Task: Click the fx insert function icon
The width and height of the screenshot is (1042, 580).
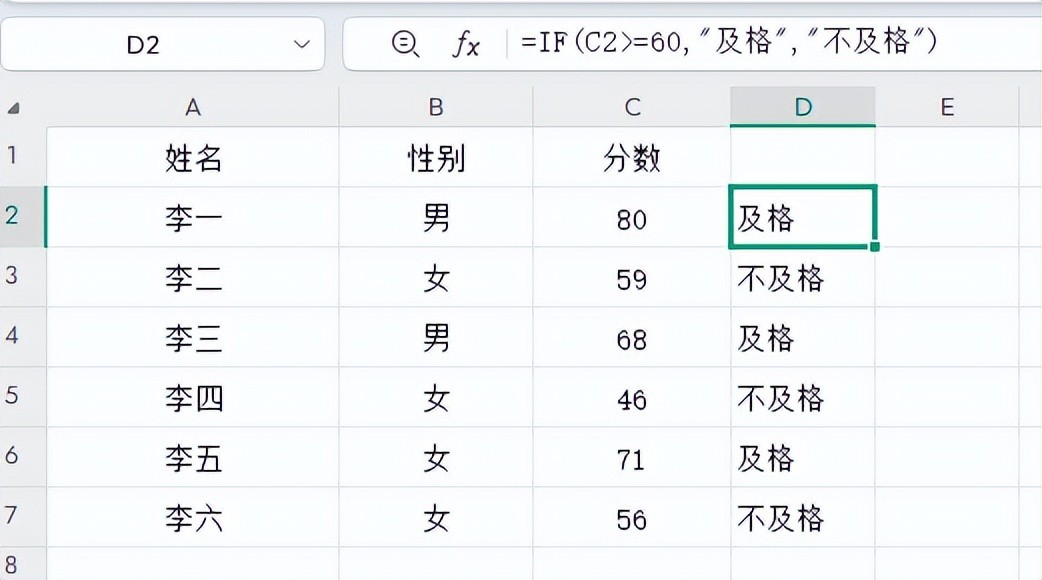Action: (466, 44)
